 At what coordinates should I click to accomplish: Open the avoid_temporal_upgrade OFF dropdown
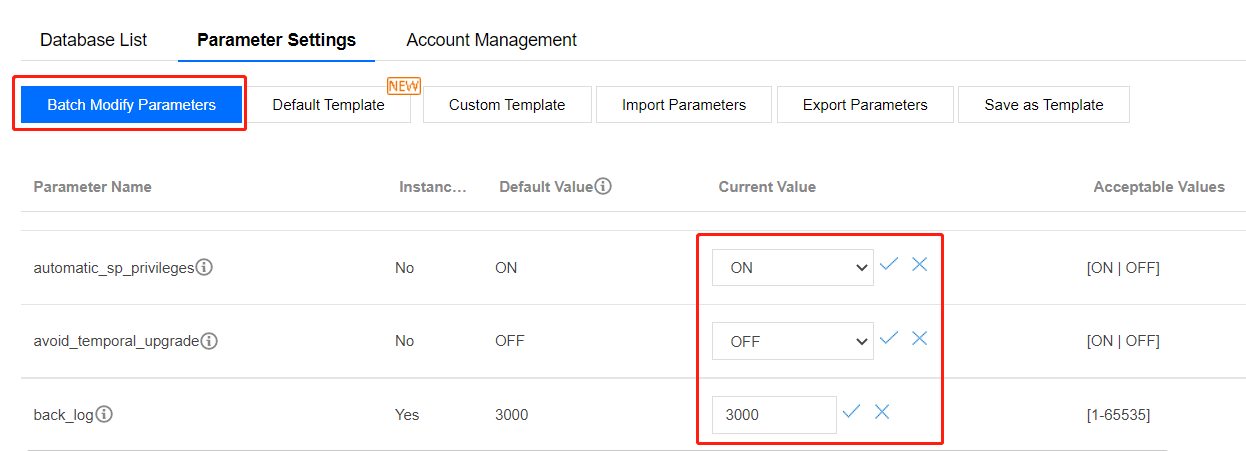coord(792,341)
